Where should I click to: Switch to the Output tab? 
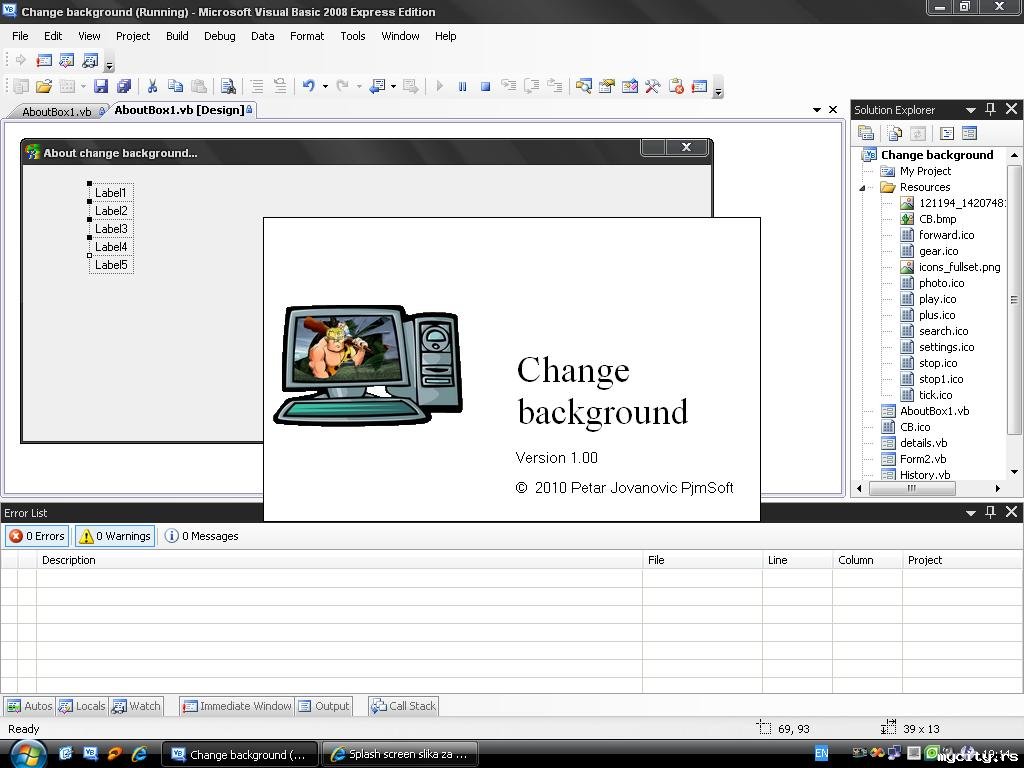[x=324, y=706]
